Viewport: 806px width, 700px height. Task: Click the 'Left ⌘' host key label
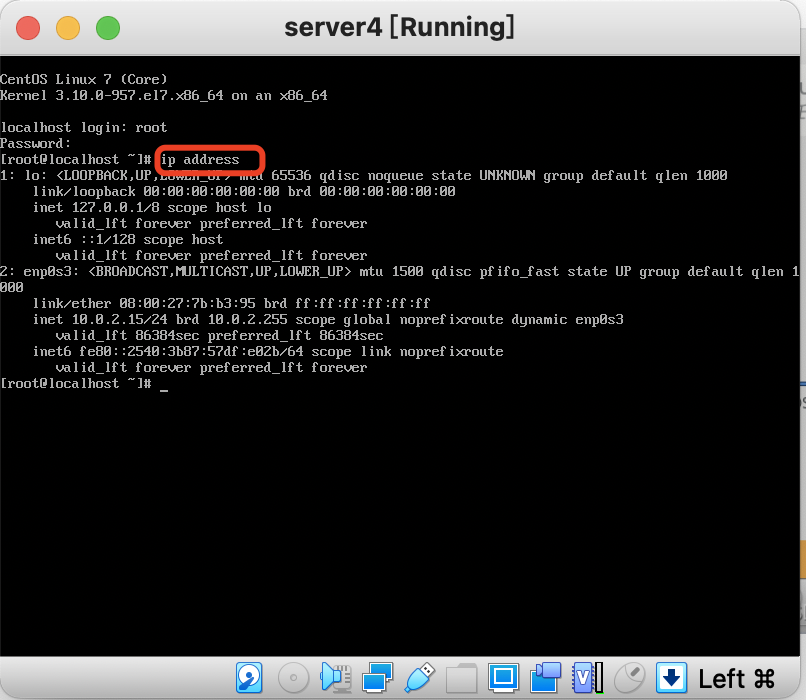tap(736, 678)
